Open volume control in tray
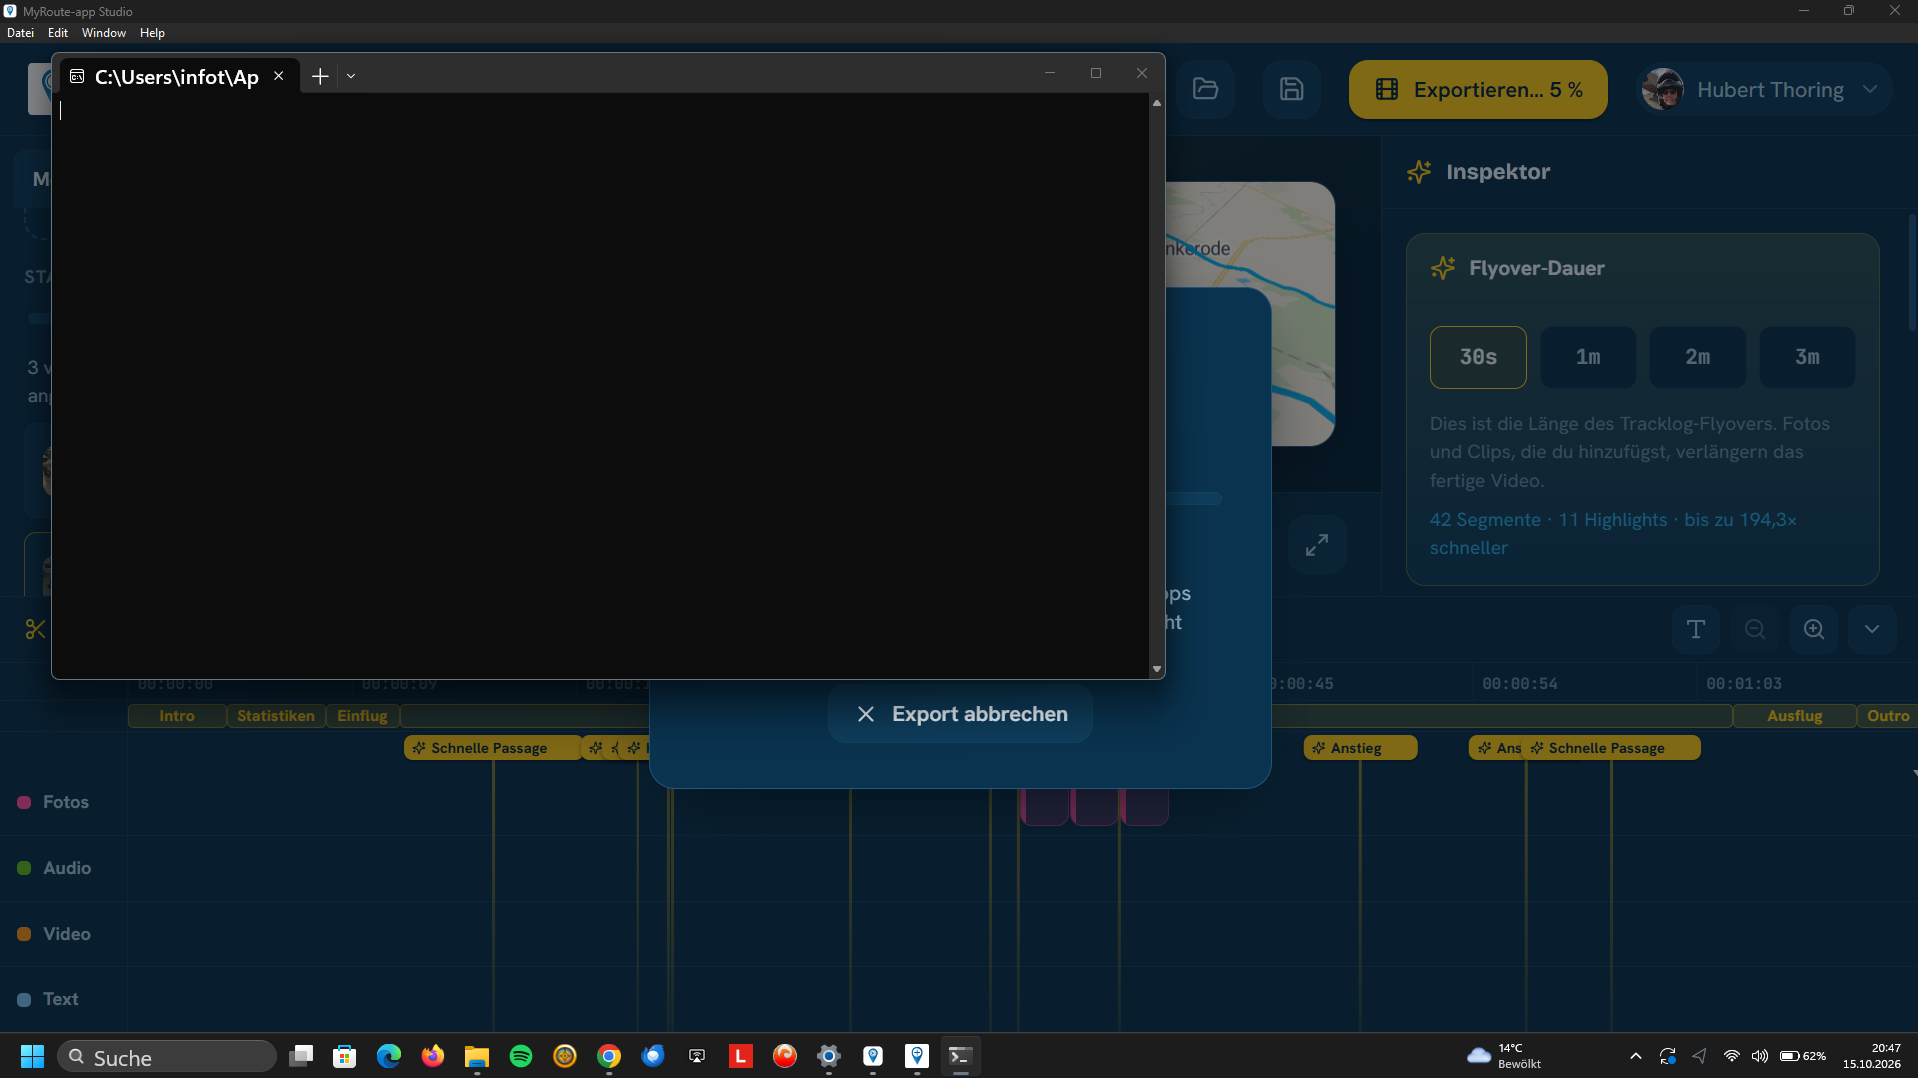 tap(1759, 1056)
